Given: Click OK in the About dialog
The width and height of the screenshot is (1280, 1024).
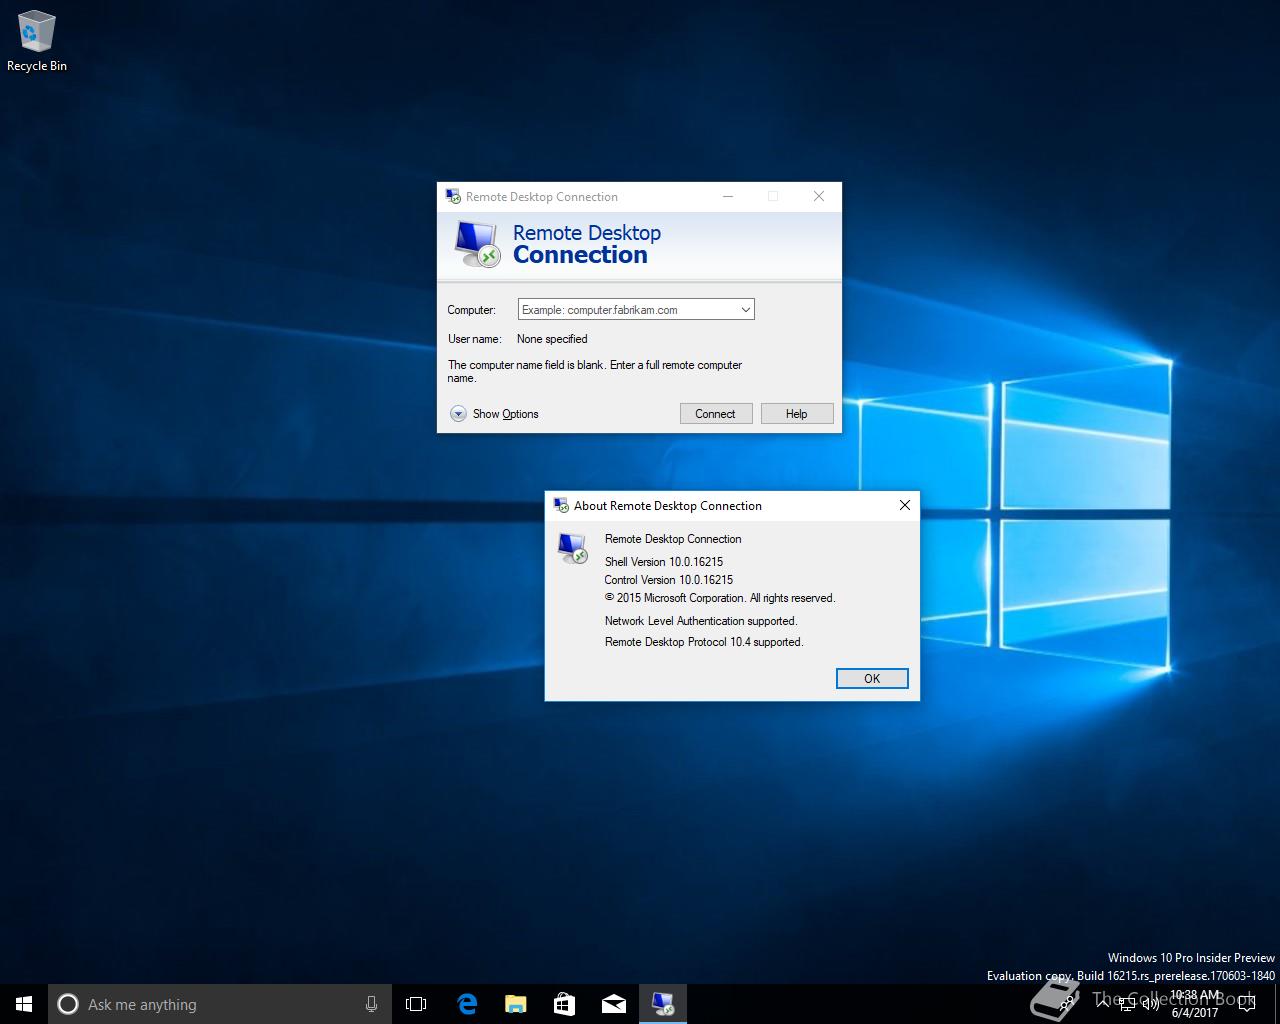Looking at the screenshot, I should coord(872,678).
